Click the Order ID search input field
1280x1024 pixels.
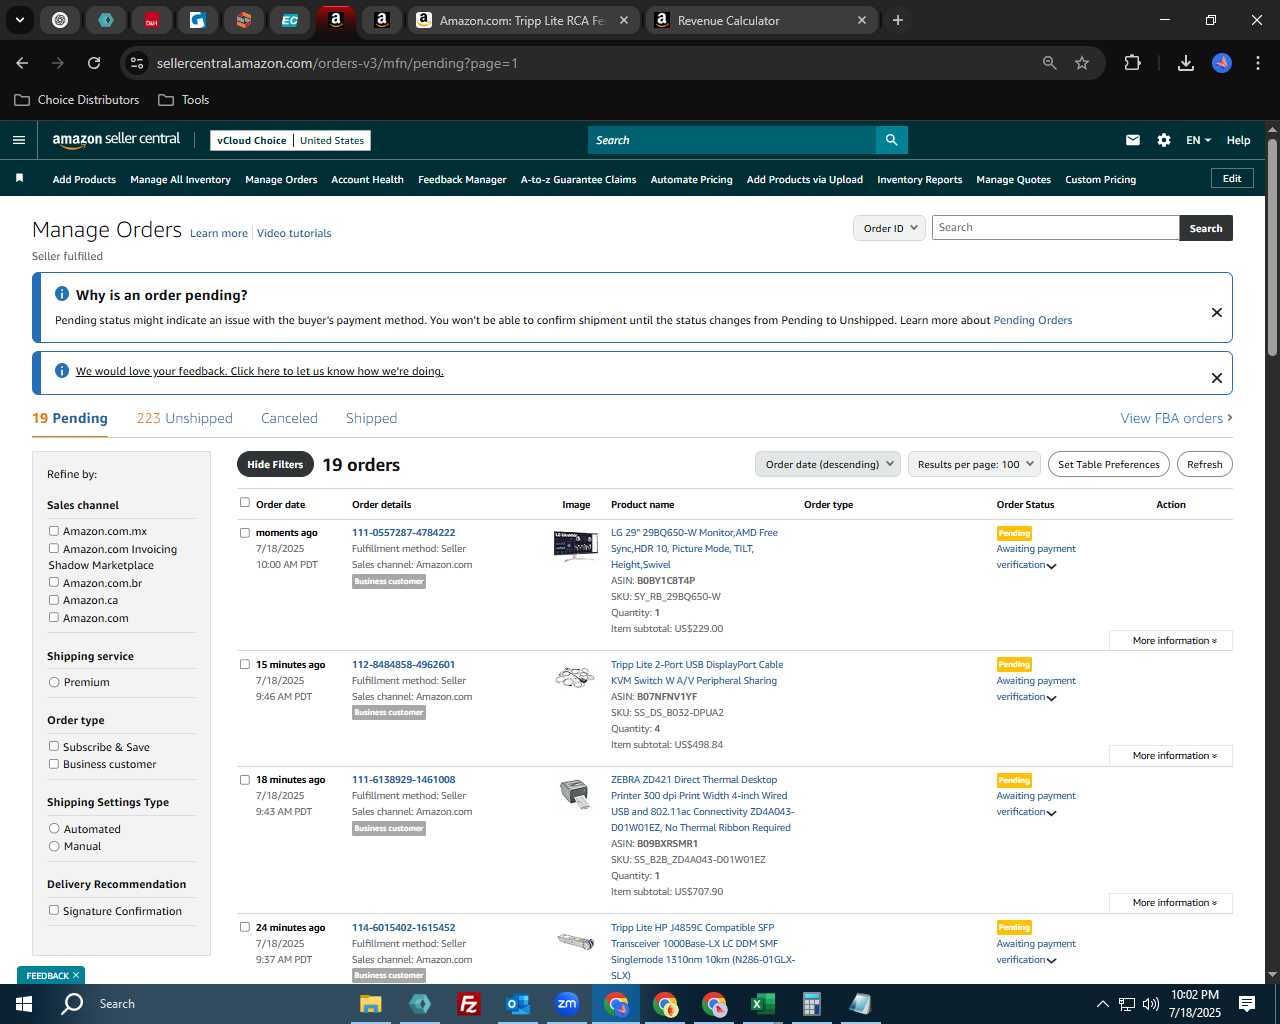click(1055, 228)
